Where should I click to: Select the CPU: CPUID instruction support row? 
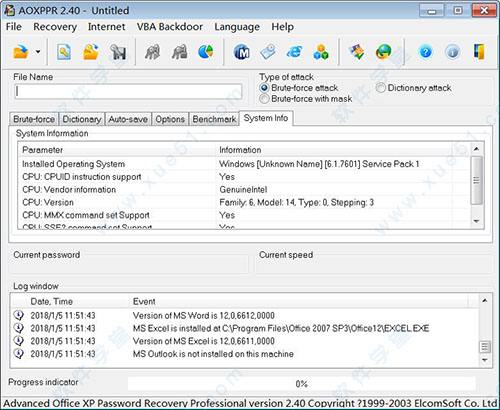coord(244,177)
